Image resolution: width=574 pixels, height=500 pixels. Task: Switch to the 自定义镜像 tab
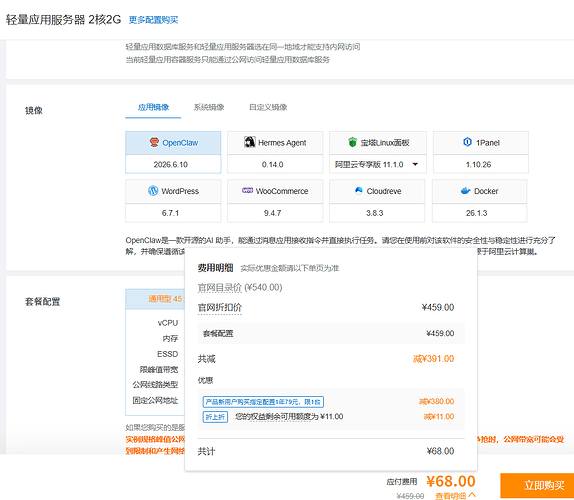pyautogui.click(x=268, y=107)
